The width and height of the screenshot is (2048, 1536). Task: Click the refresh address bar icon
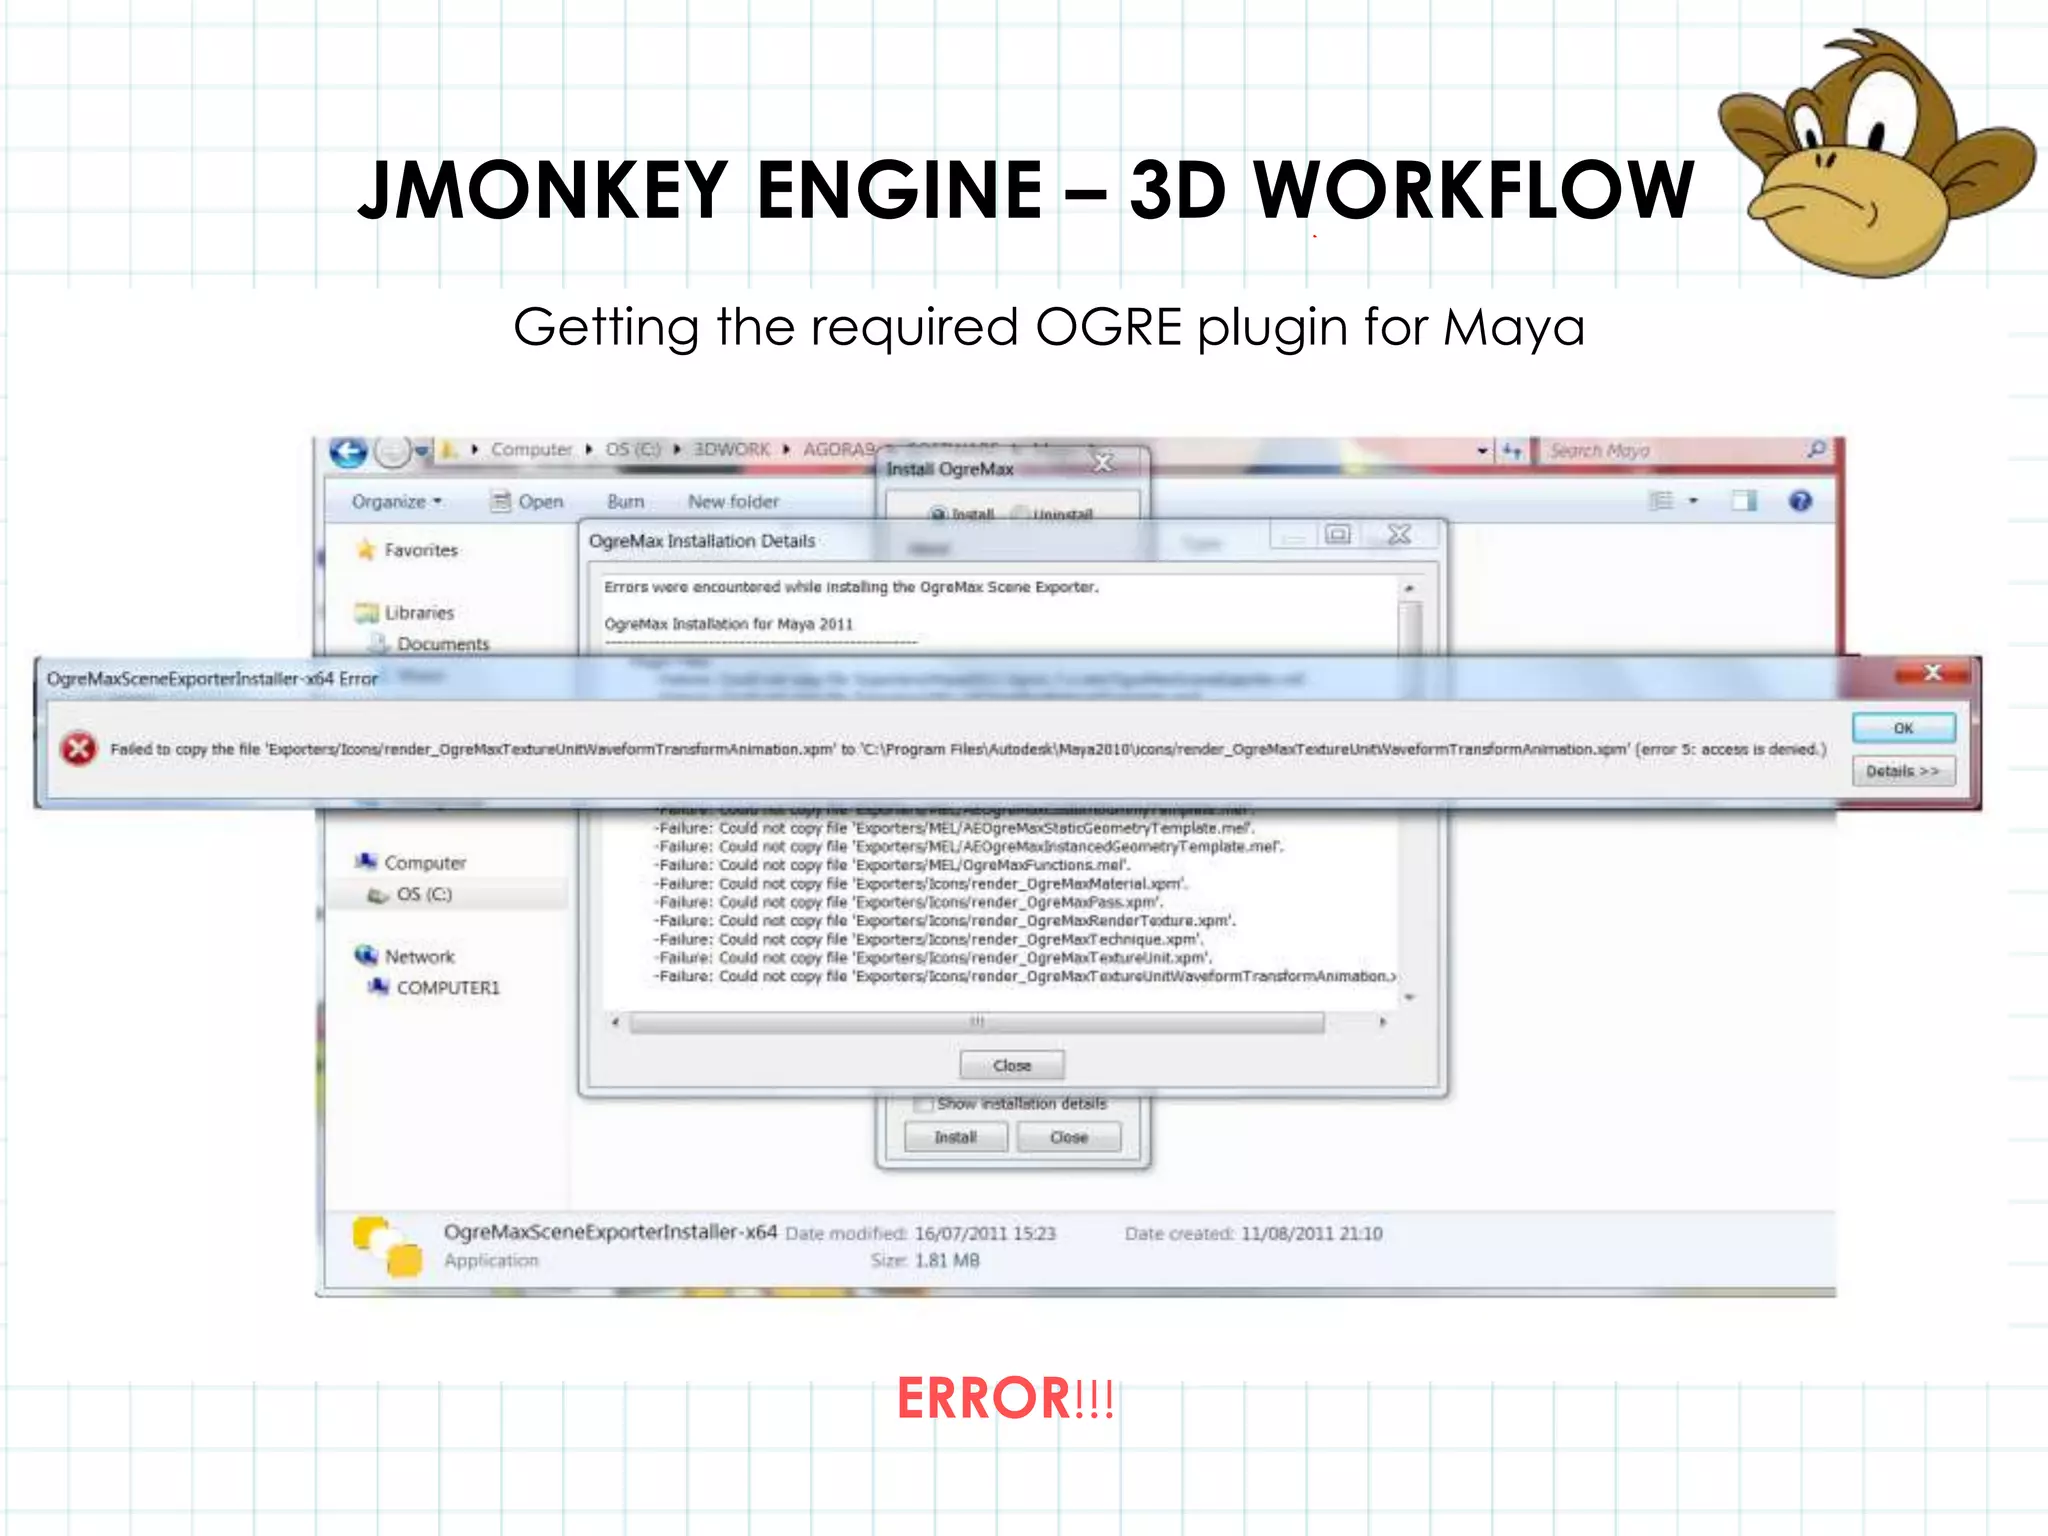[1512, 451]
